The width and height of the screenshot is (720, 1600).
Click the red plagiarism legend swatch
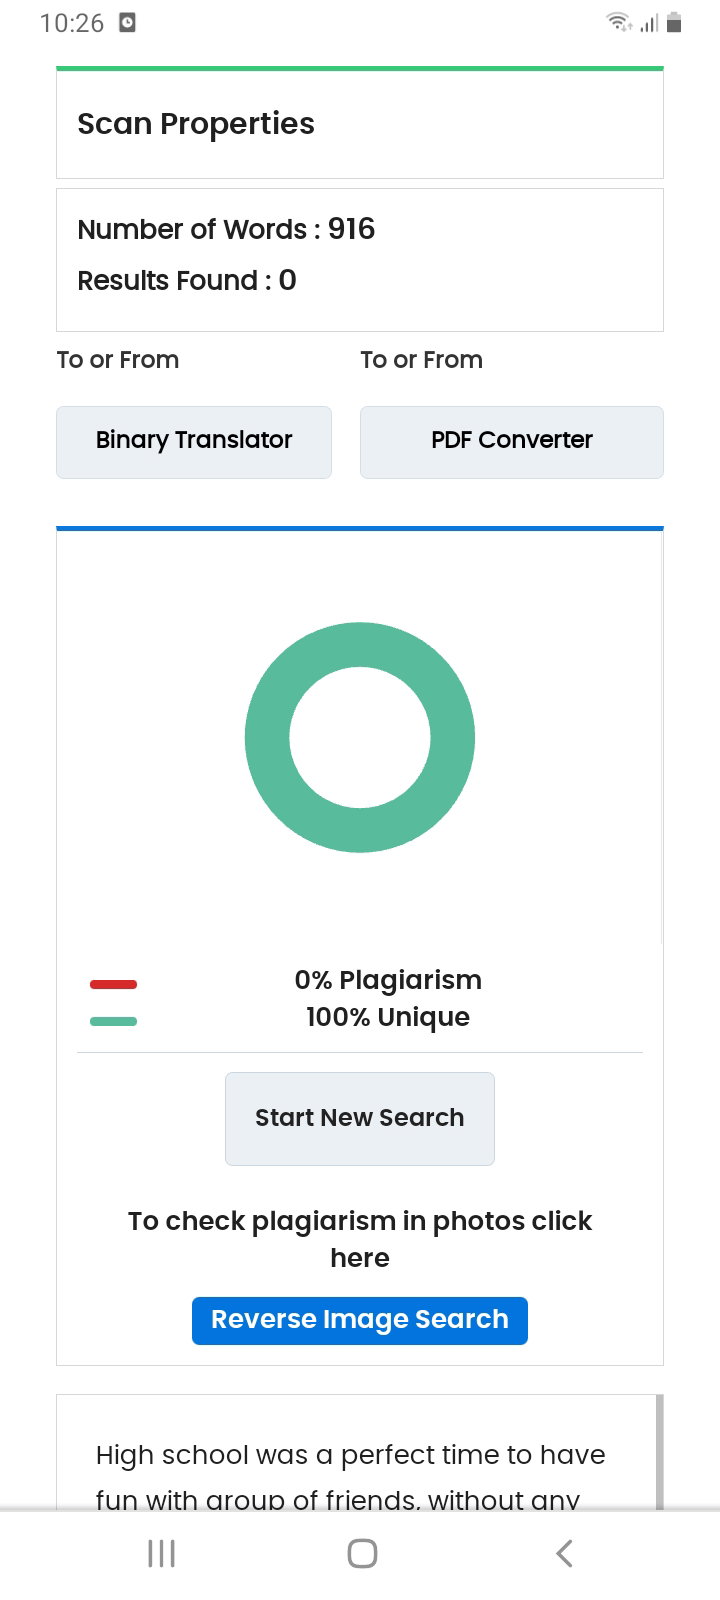click(x=113, y=984)
